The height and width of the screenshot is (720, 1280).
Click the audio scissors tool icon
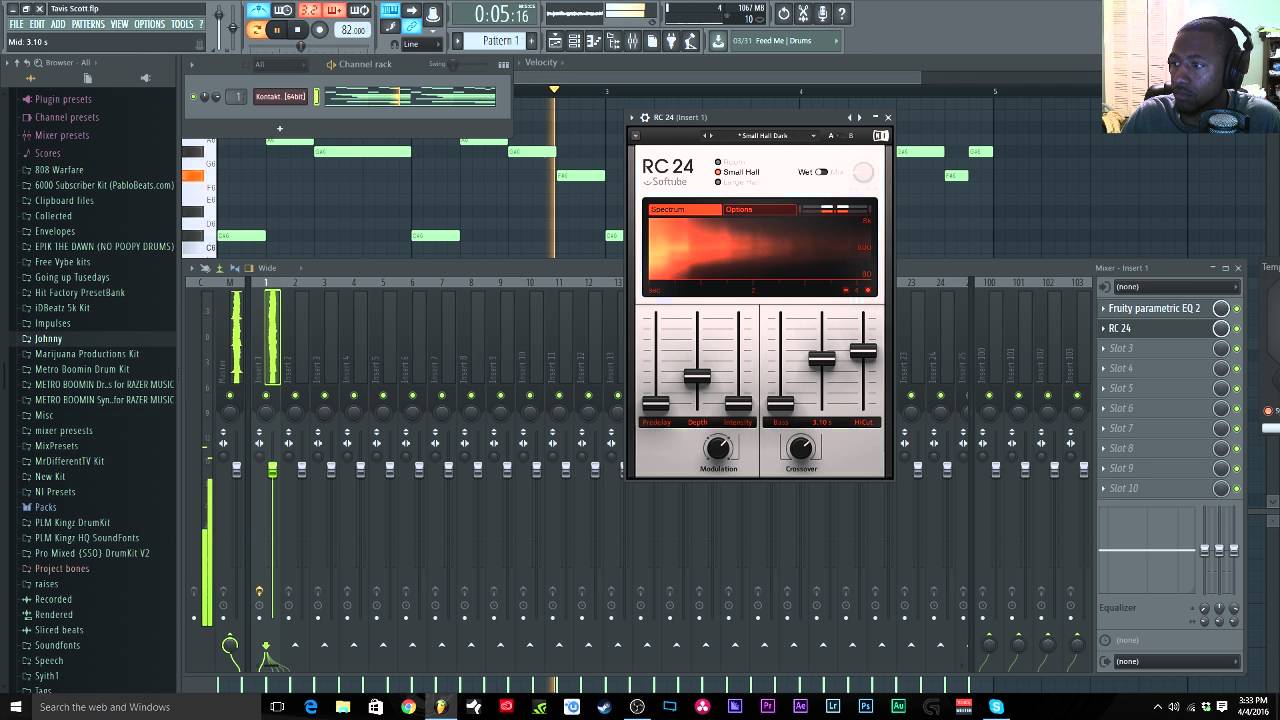tap(803, 14)
